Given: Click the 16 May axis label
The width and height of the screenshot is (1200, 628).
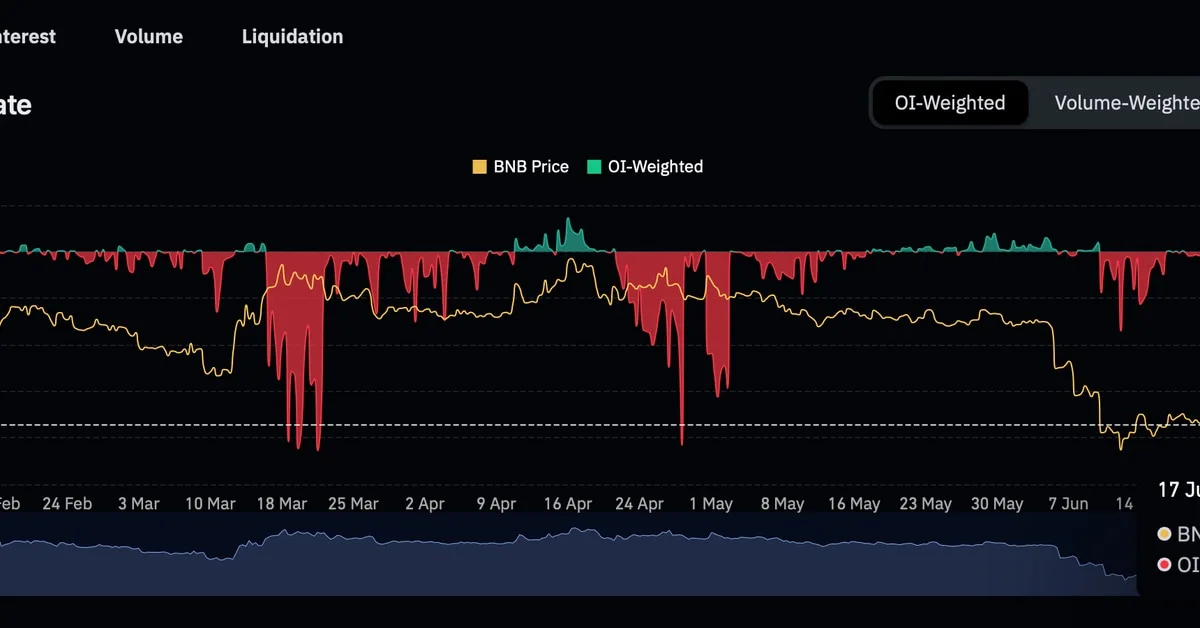Looking at the screenshot, I should point(855,503).
